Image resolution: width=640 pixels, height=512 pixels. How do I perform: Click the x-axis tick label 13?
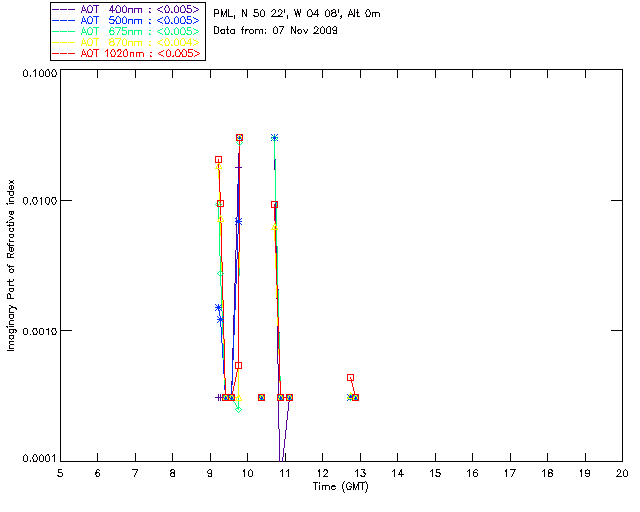[360, 474]
